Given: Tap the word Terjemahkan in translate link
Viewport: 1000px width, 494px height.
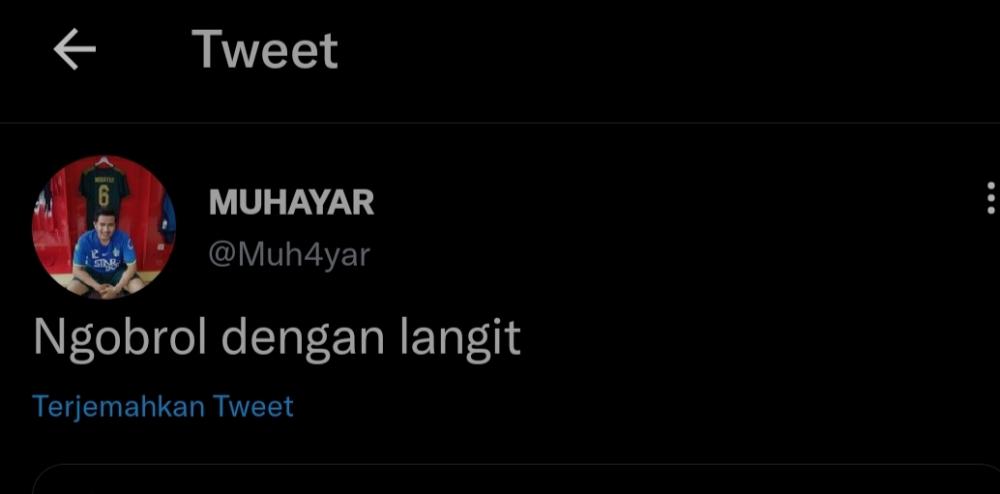Looking at the screenshot, I should click(118, 407).
